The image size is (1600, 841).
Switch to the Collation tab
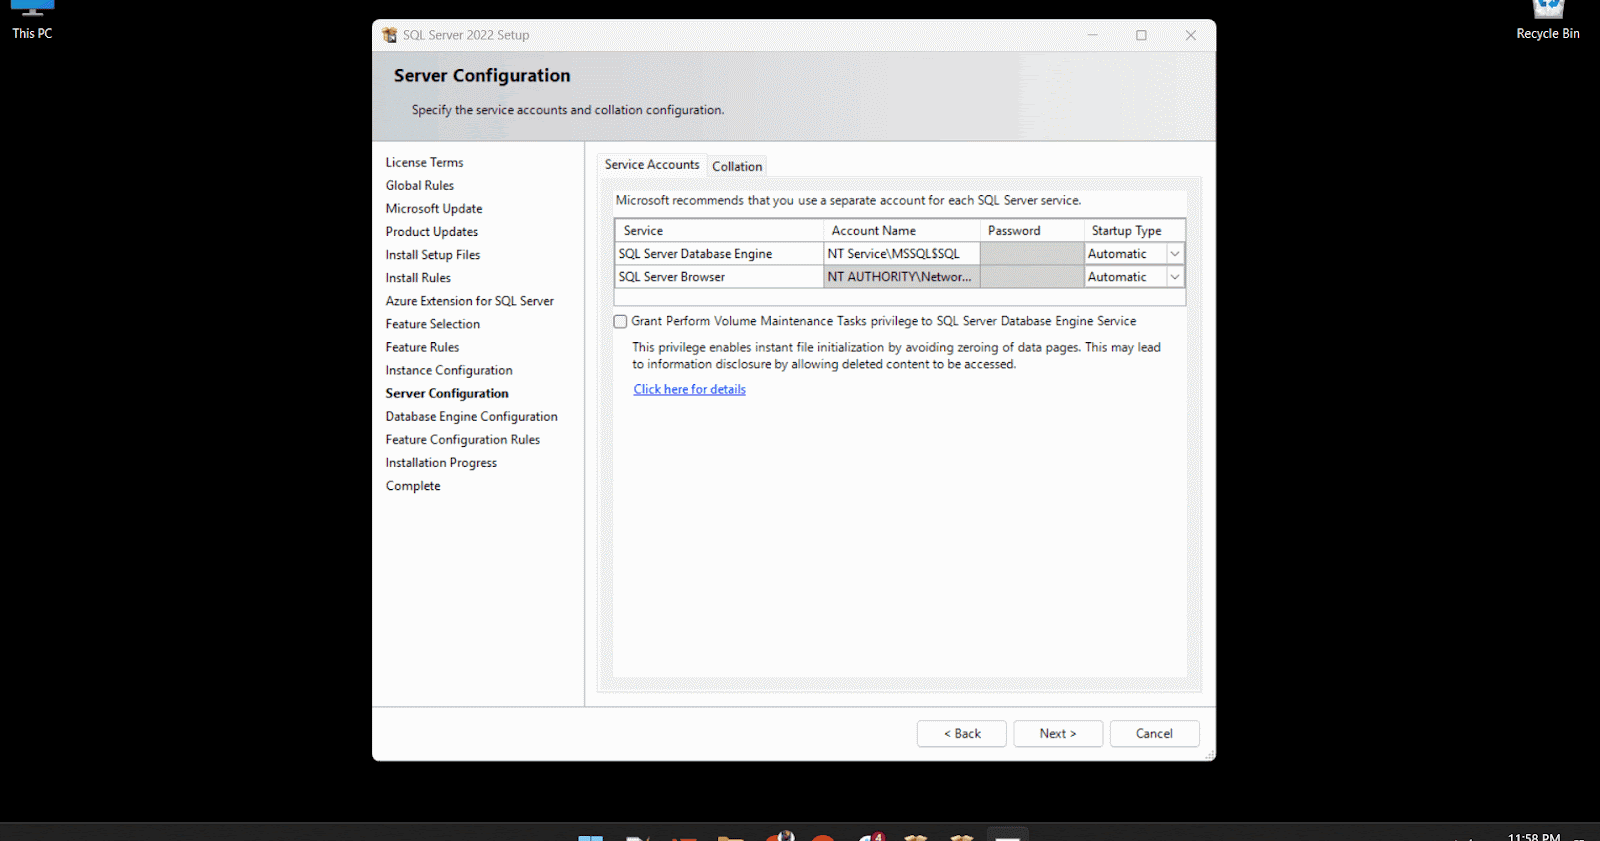[737, 166]
